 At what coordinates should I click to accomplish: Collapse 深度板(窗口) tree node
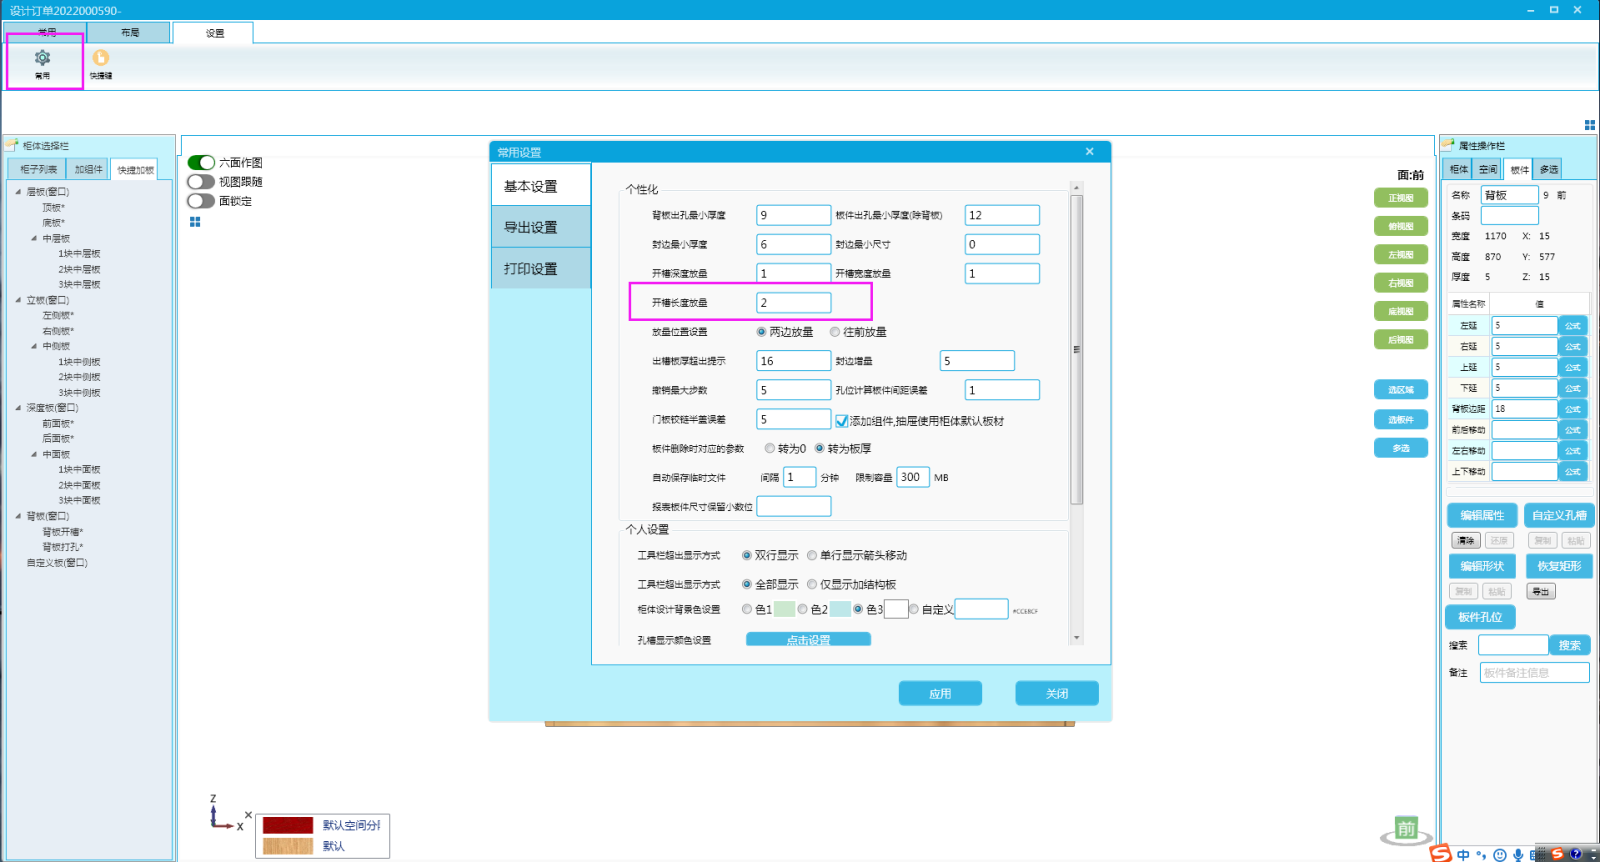click(18, 408)
